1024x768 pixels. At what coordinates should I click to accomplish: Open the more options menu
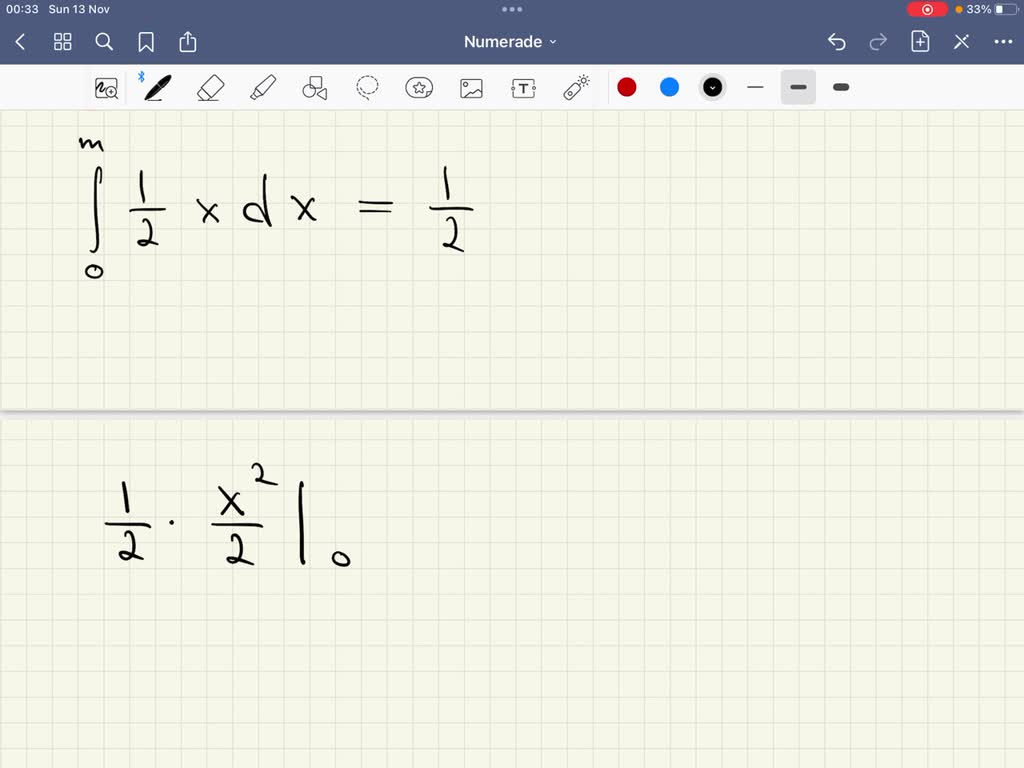pos(1004,42)
